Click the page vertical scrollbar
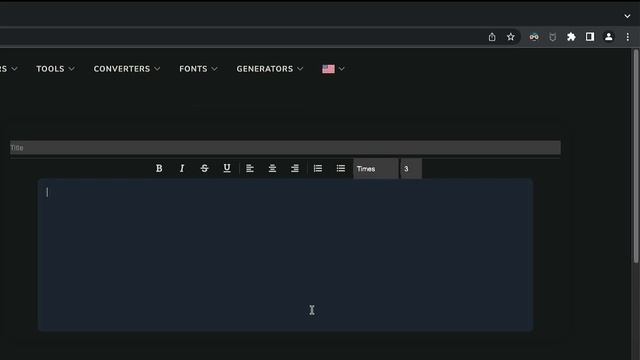This screenshot has height=360, width=640. (636, 156)
